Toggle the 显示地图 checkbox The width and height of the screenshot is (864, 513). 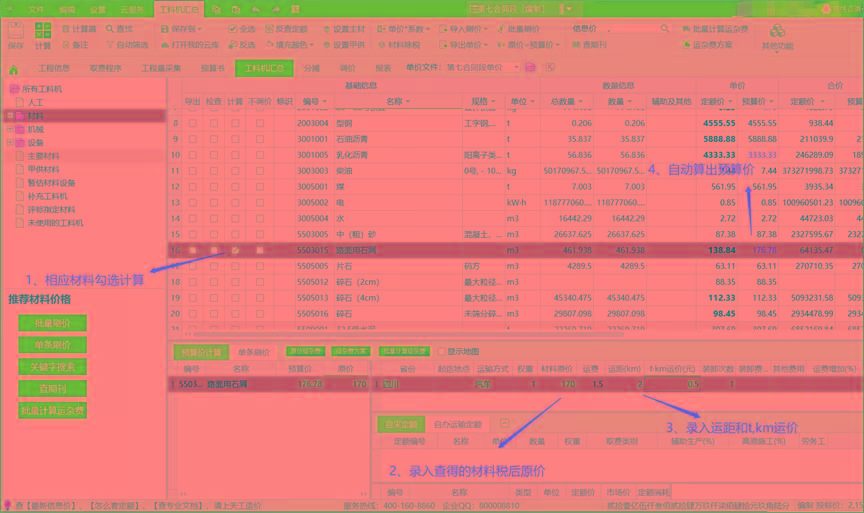pos(441,351)
